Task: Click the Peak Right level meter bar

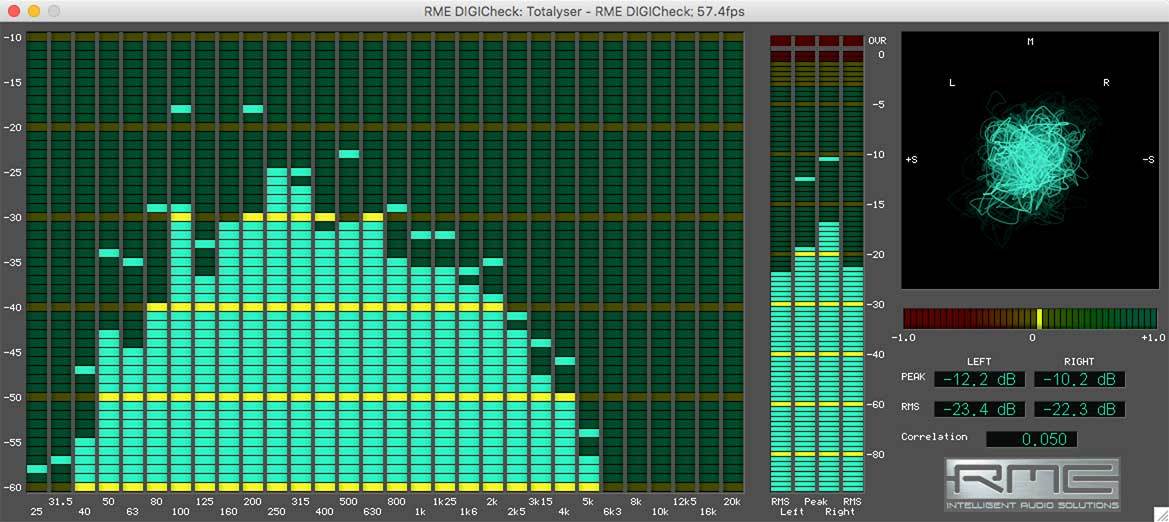Action: click(x=828, y=262)
